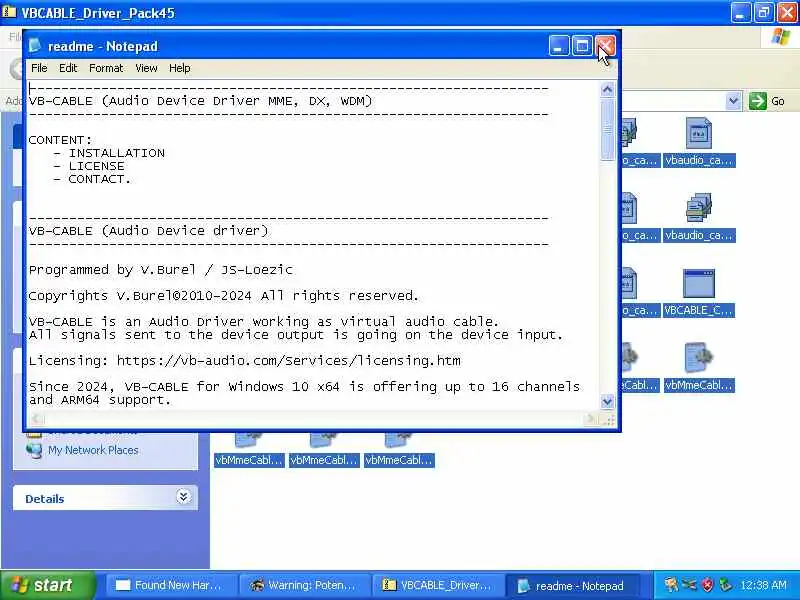Open the Help menu in Notepad

[x=180, y=68]
